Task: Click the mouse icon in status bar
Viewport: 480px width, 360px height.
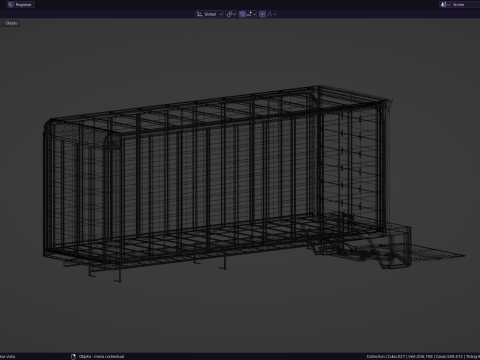Action: point(73,356)
